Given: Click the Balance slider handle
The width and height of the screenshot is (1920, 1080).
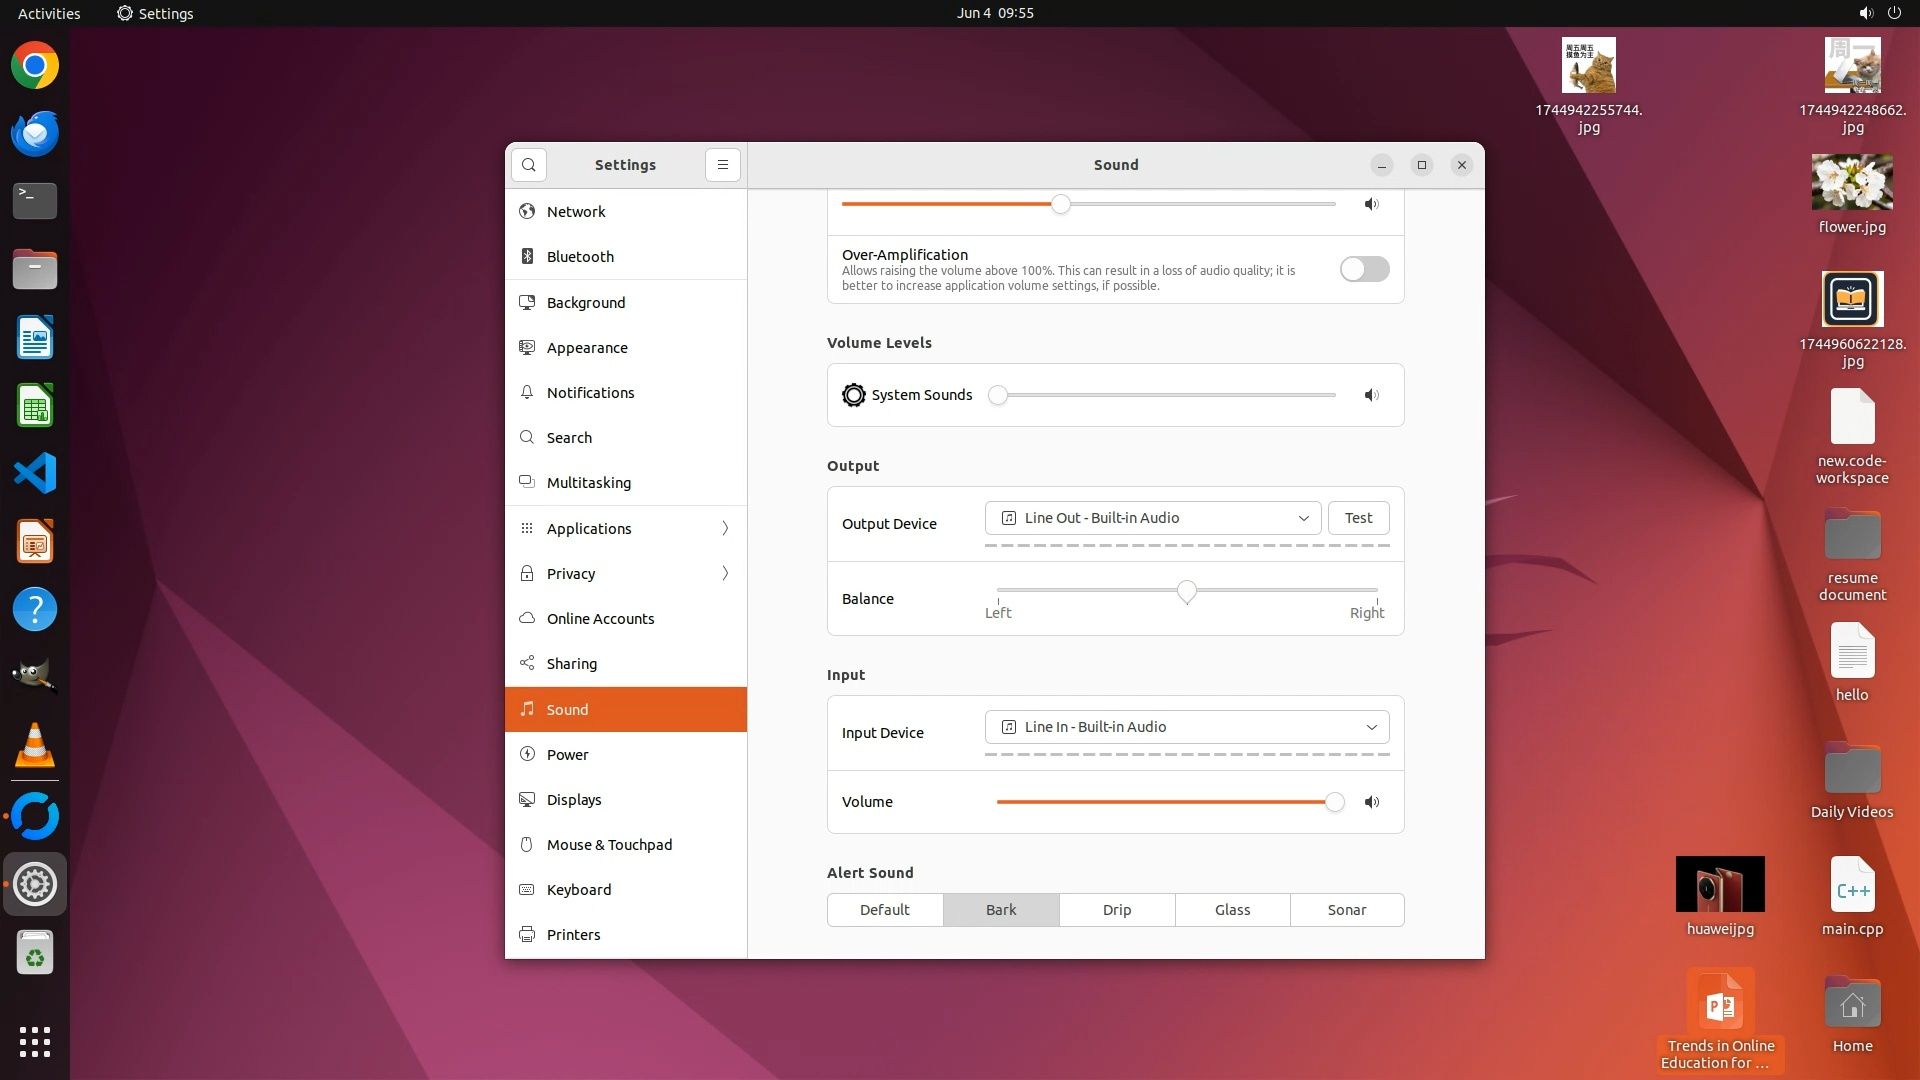Looking at the screenshot, I should tap(1186, 592).
